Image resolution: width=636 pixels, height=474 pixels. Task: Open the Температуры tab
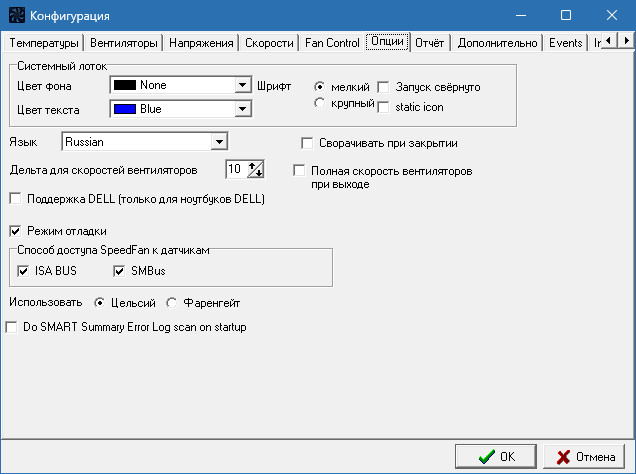pos(43,43)
